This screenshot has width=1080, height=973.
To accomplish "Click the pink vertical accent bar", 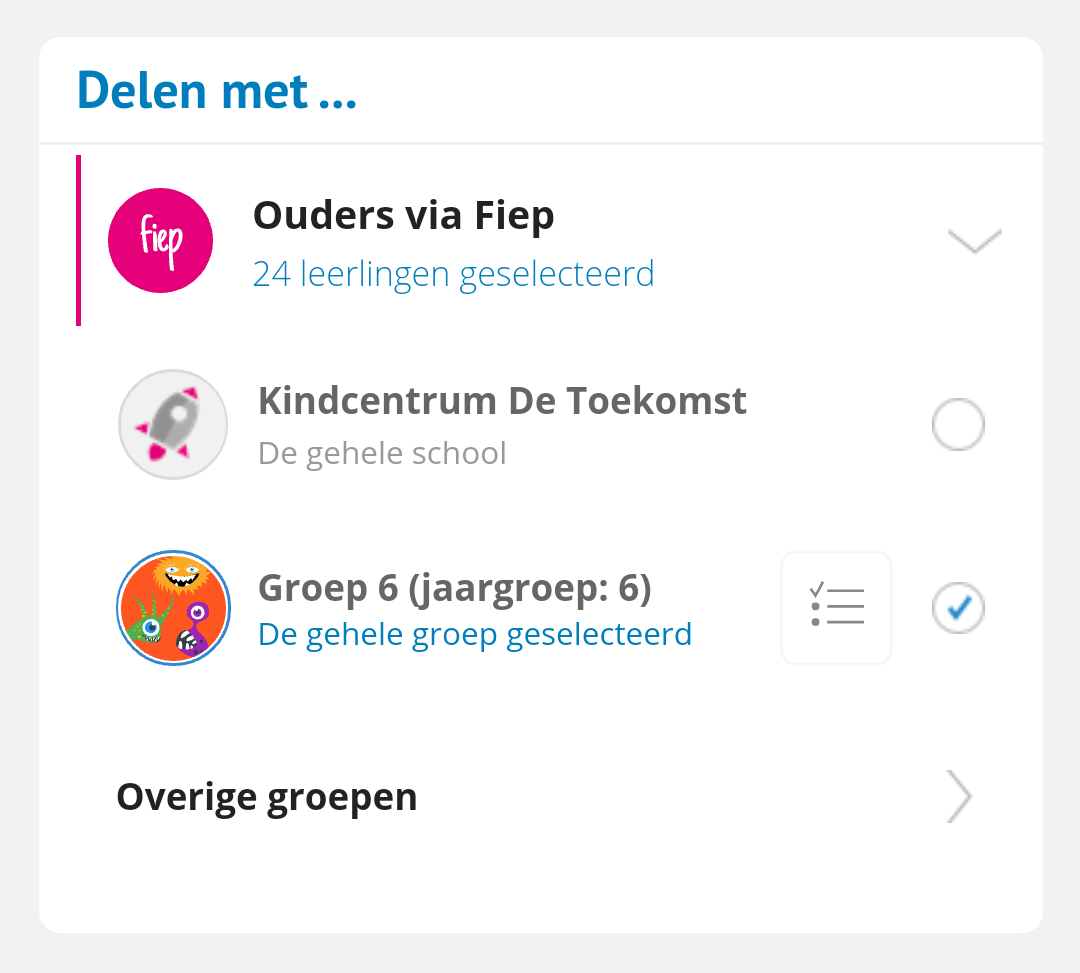I will pyautogui.click(x=79, y=240).
